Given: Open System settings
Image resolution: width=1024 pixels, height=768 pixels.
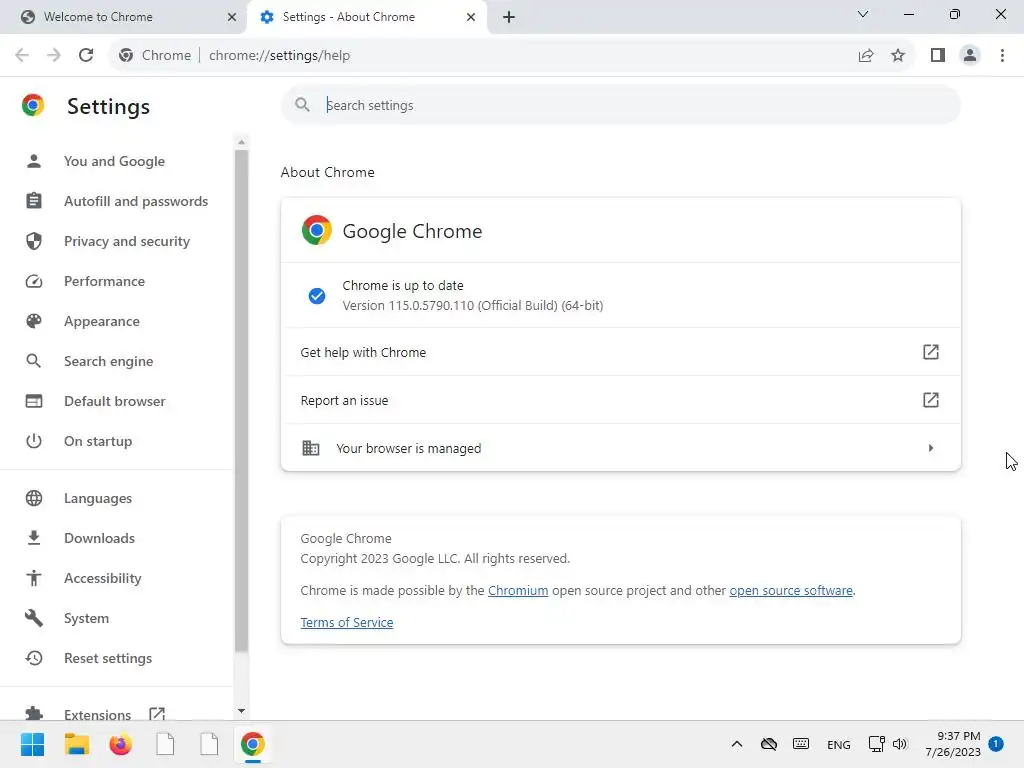Looking at the screenshot, I should (x=86, y=618).
